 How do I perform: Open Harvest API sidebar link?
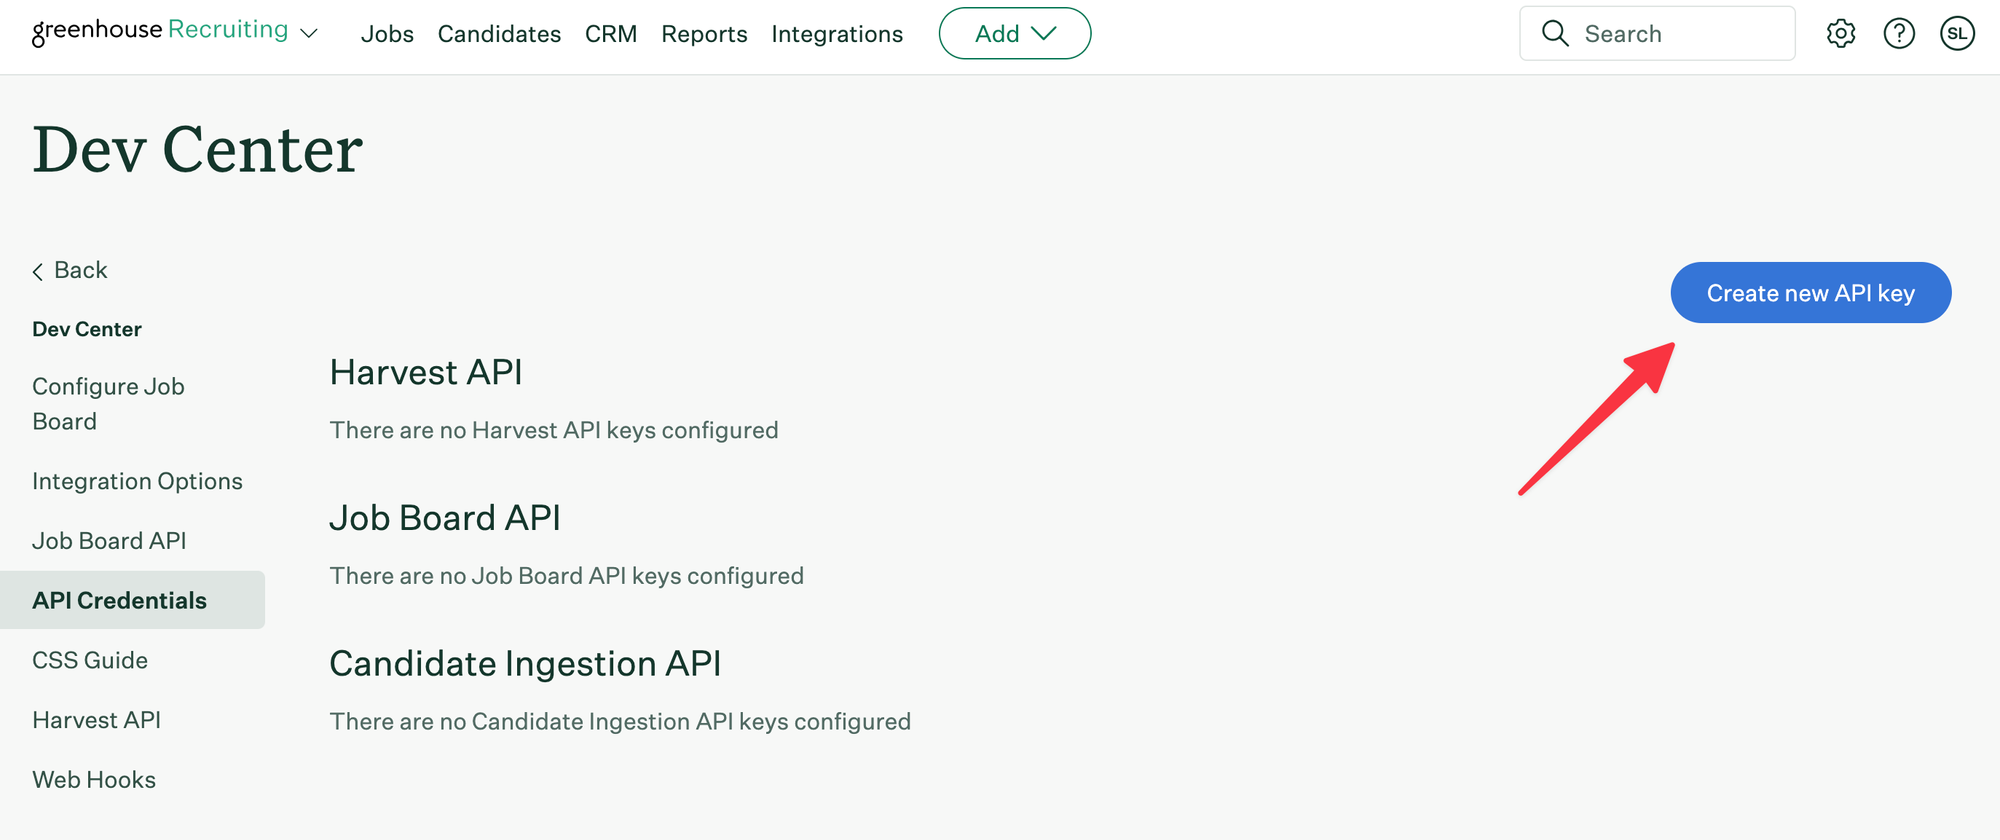[96, 720]
